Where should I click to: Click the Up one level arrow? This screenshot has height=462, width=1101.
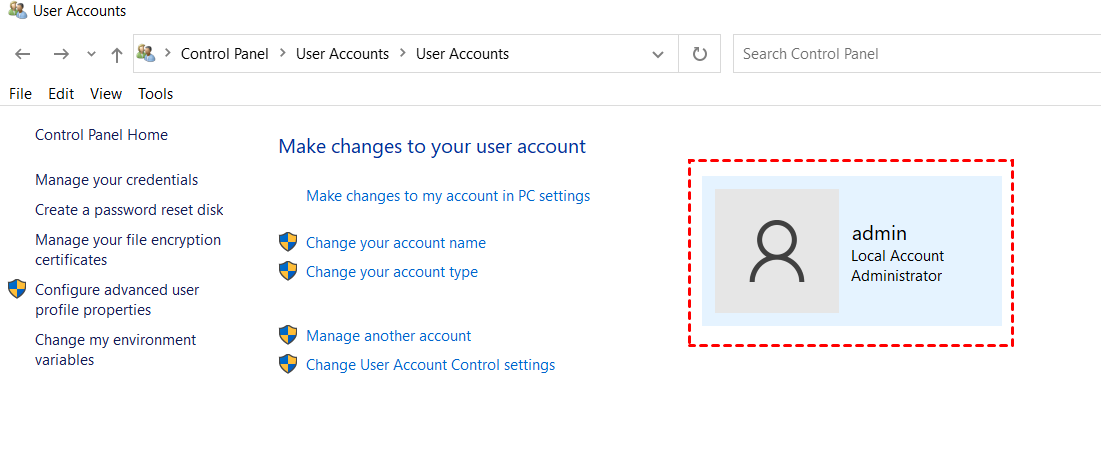[x=116, y=54]
